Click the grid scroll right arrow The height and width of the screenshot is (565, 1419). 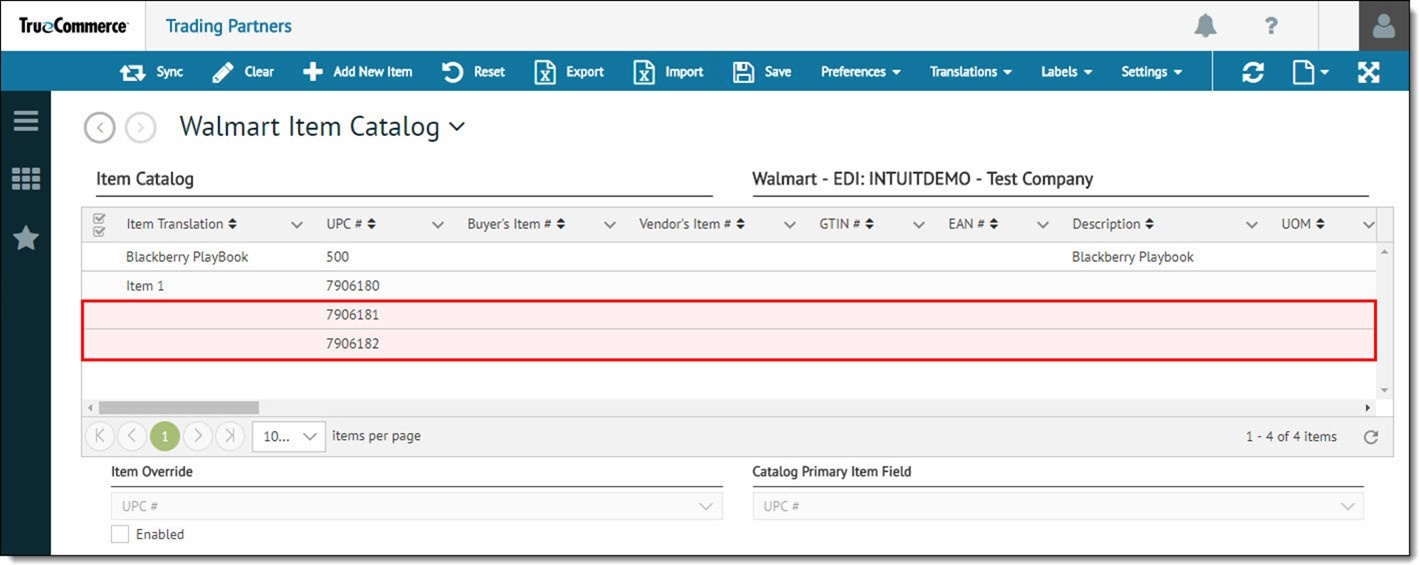tap(1368, 408)
